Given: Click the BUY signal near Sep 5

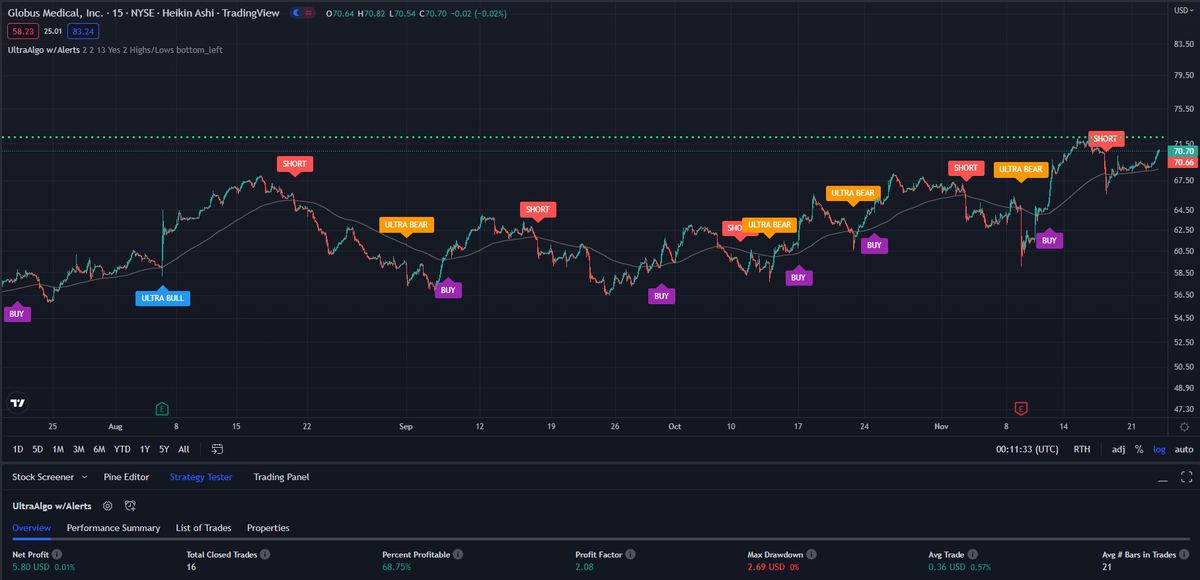Looking at the screenshot, I should (448, 290).
